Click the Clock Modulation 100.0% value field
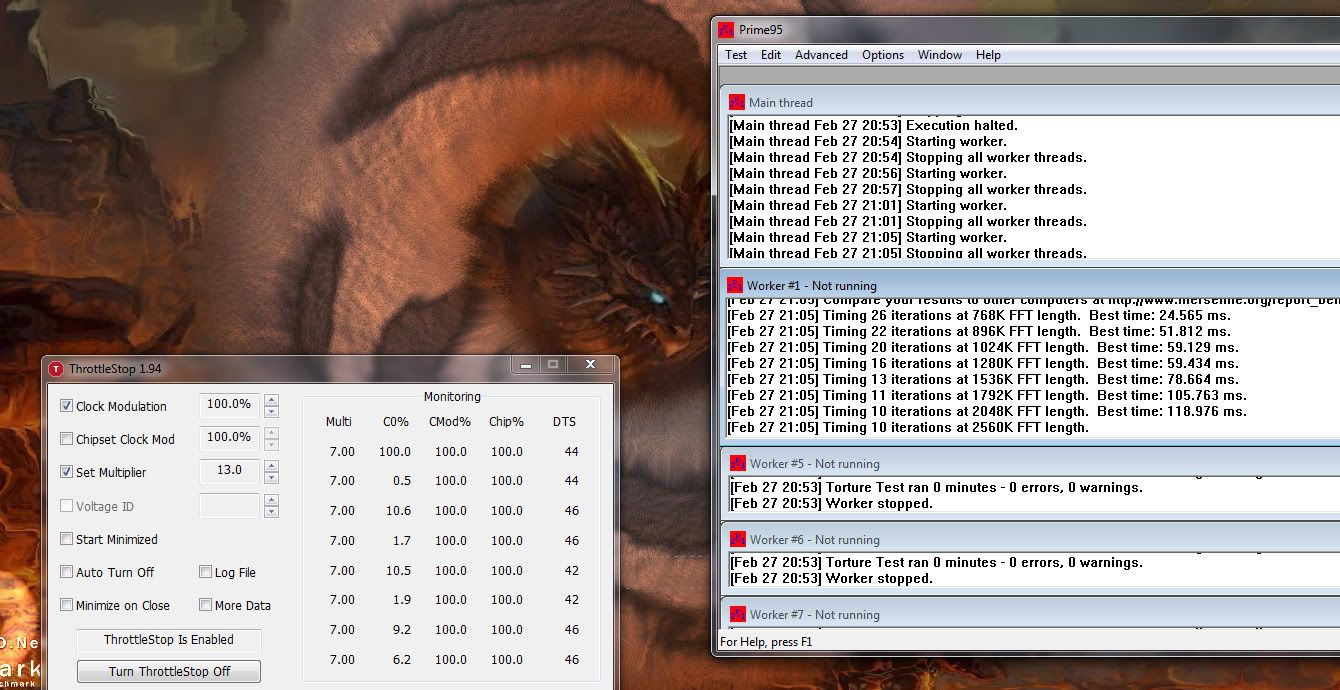The image size is (1340, 690). click(229, 405)
